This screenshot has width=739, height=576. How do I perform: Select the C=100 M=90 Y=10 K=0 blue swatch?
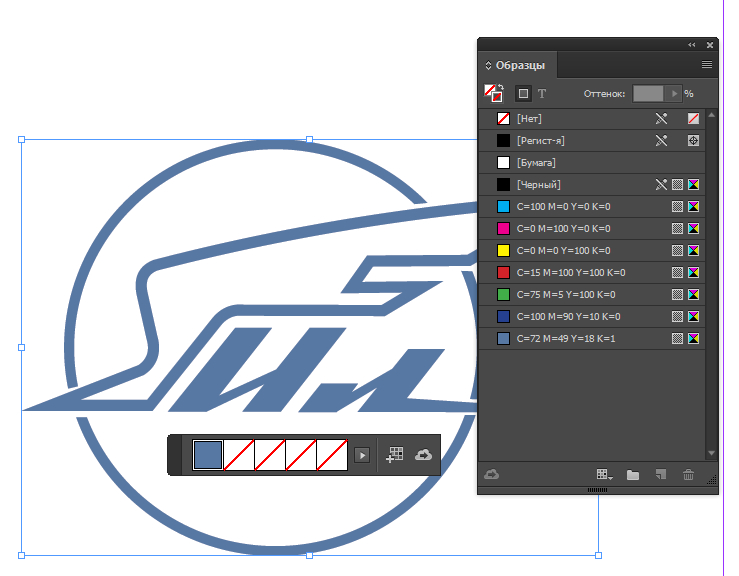[591, 317]
